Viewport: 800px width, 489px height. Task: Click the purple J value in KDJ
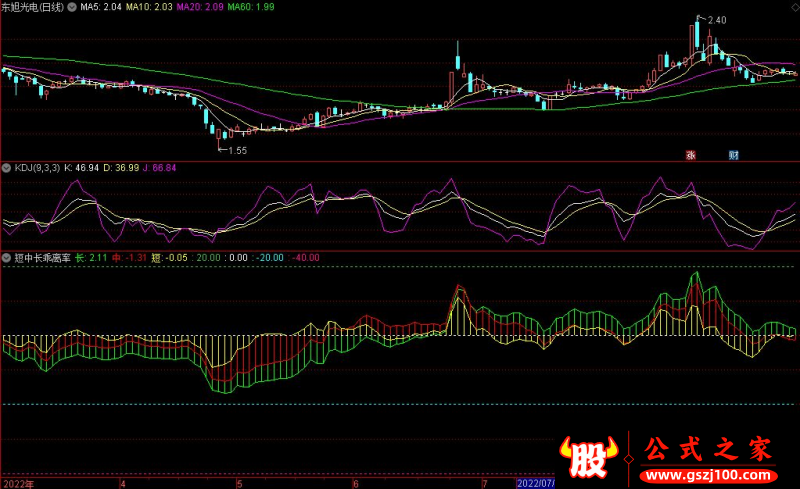point(157,168)
